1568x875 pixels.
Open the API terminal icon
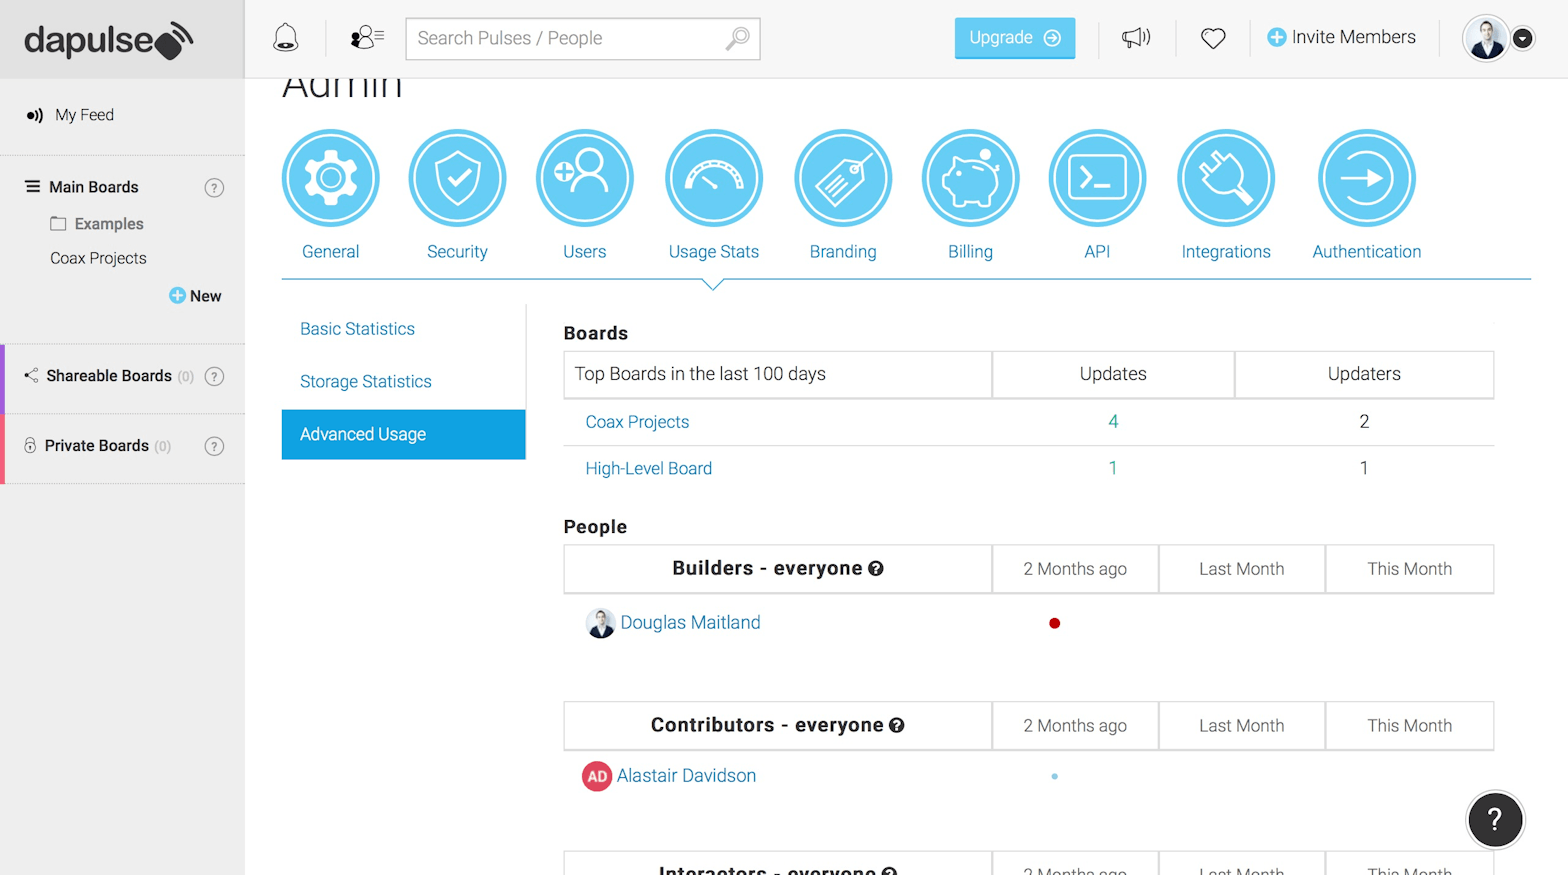click(x=1097, y=178)
